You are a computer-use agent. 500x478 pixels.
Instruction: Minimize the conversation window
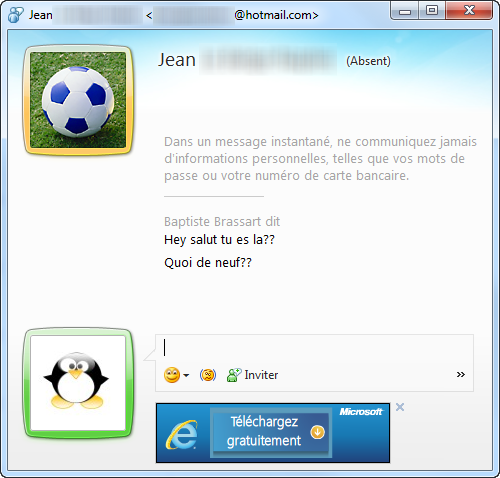pyautogui.click(x=405, y=11)
